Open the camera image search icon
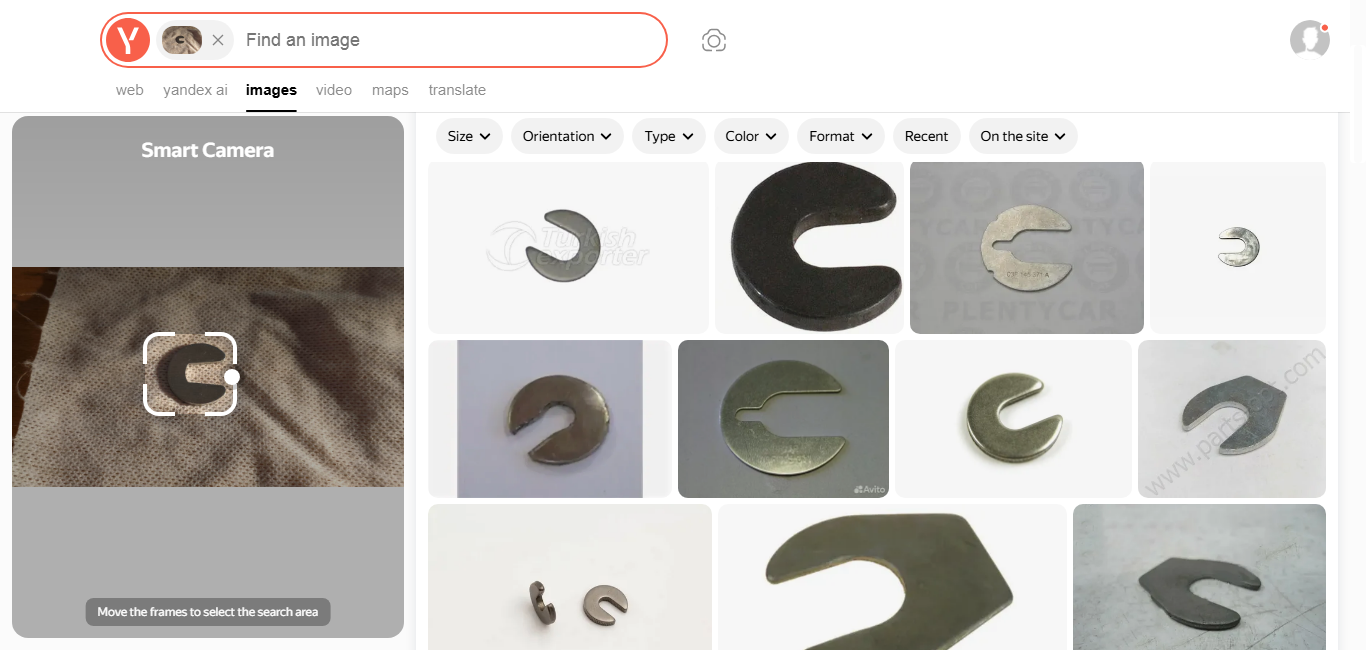This screenshot has height=650, width=1366. [714, 40]
